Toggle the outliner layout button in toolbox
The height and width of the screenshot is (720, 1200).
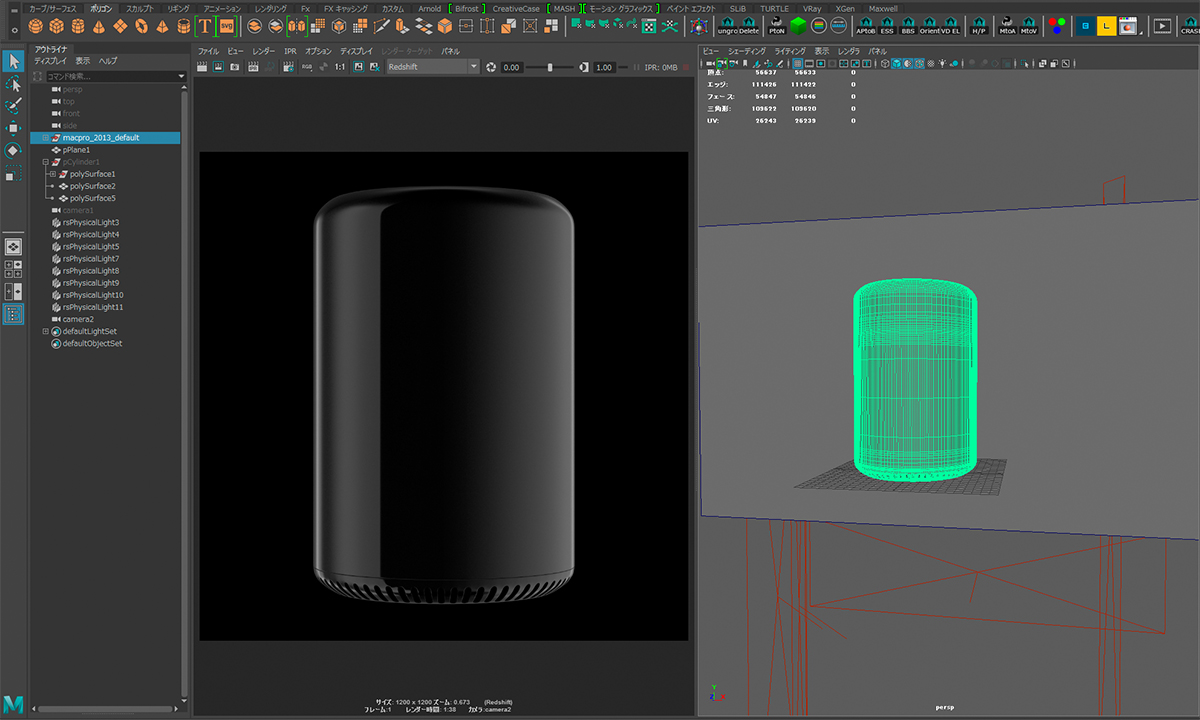[13, 314]
